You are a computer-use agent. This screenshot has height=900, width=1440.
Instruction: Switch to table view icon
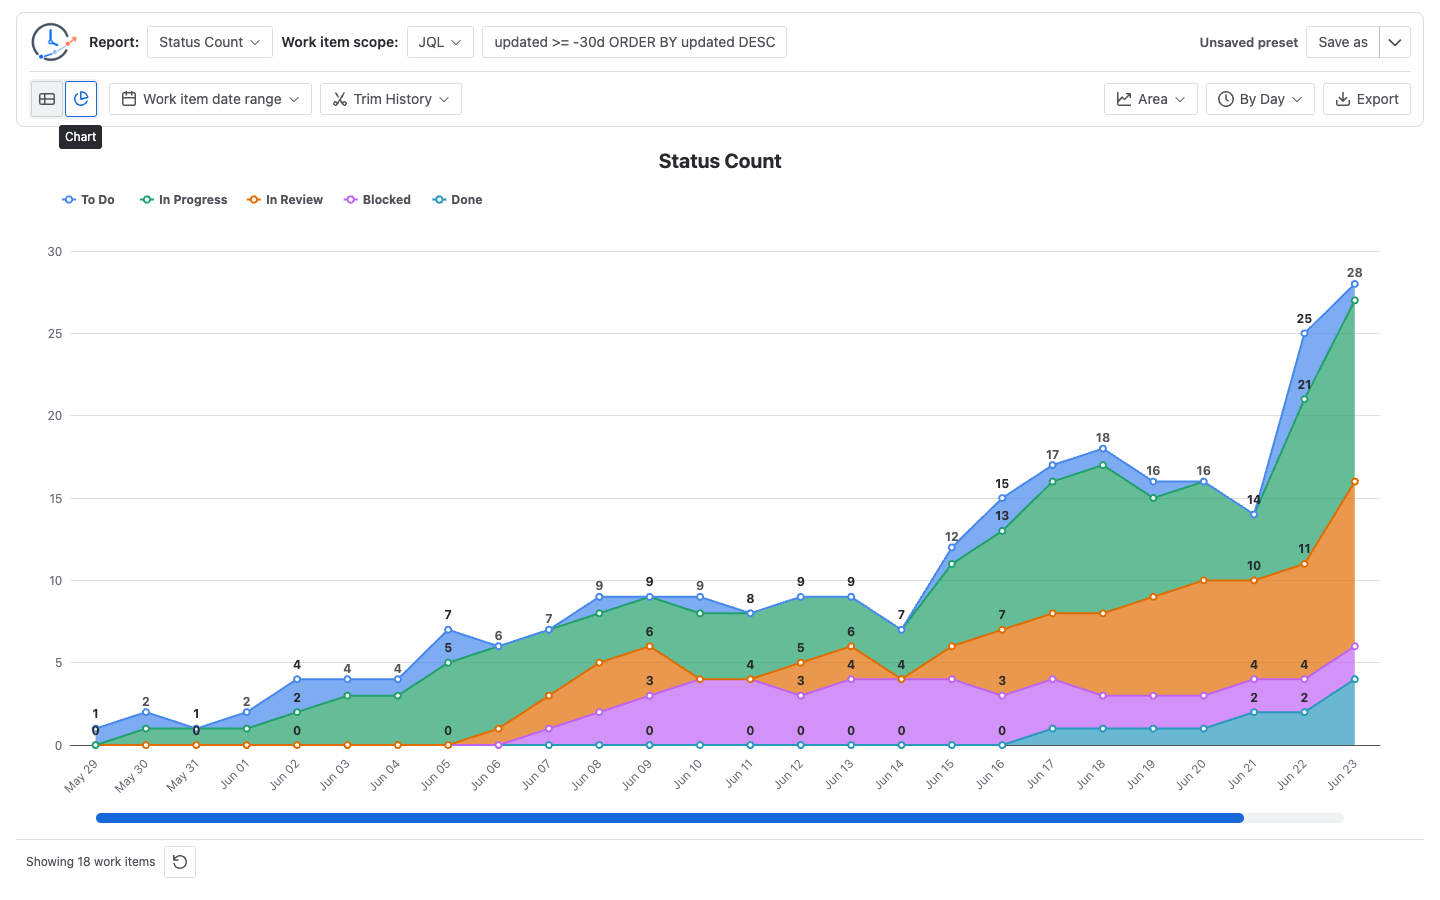[x=47, y=99]
